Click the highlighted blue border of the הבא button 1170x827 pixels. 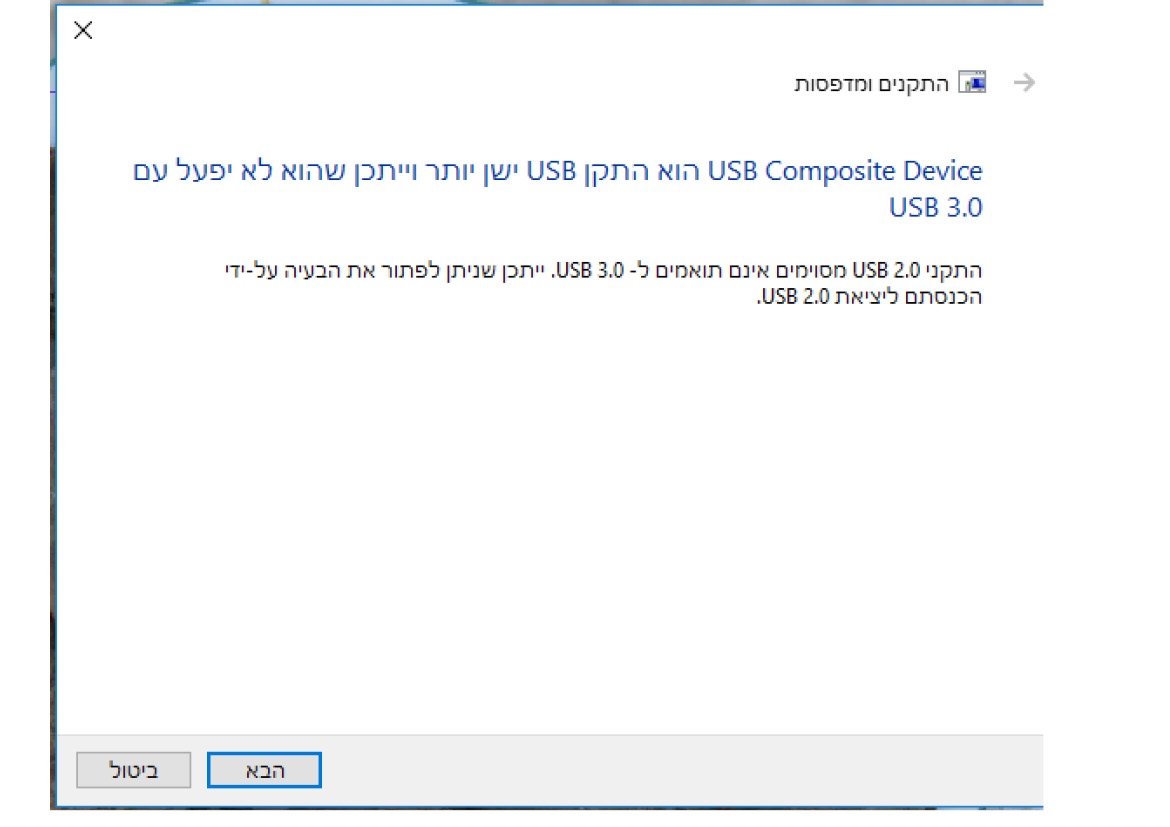(x=263, y=754)
